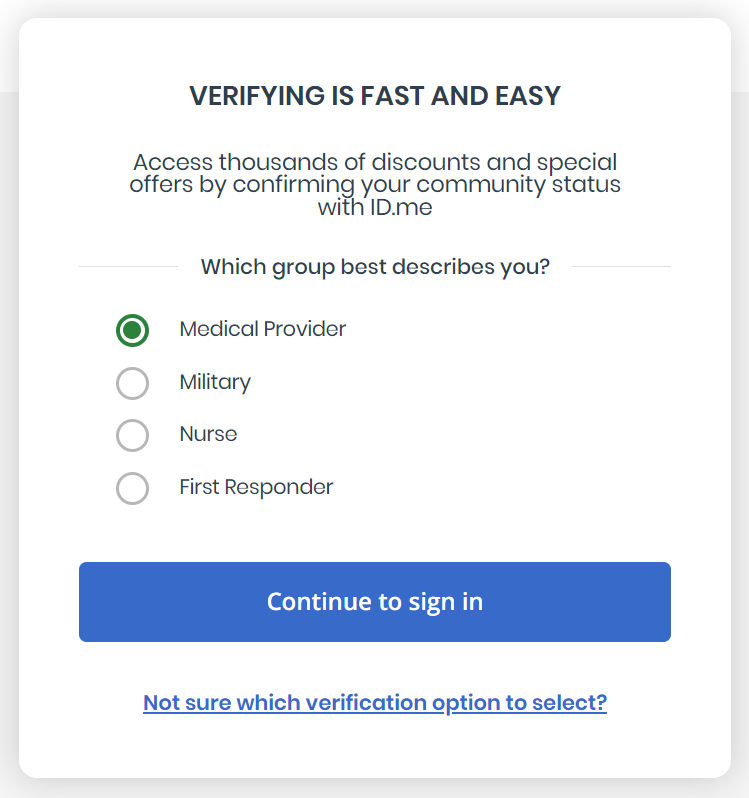Image resolution: width=749 pixels, height=798 pixels.
Task: Click the 'Military' label text
Action: [x=215, y=382]
